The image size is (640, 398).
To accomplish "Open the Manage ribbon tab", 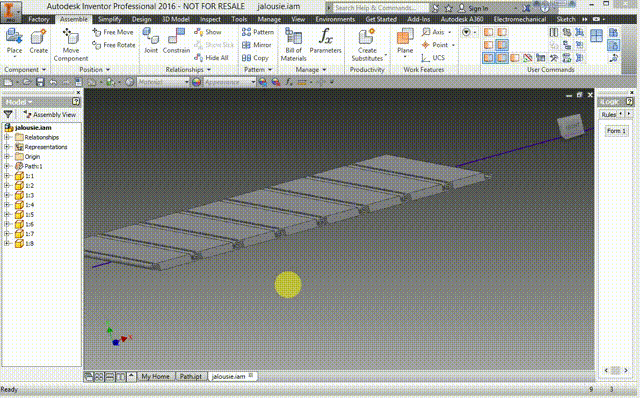I will pos(269,19).
